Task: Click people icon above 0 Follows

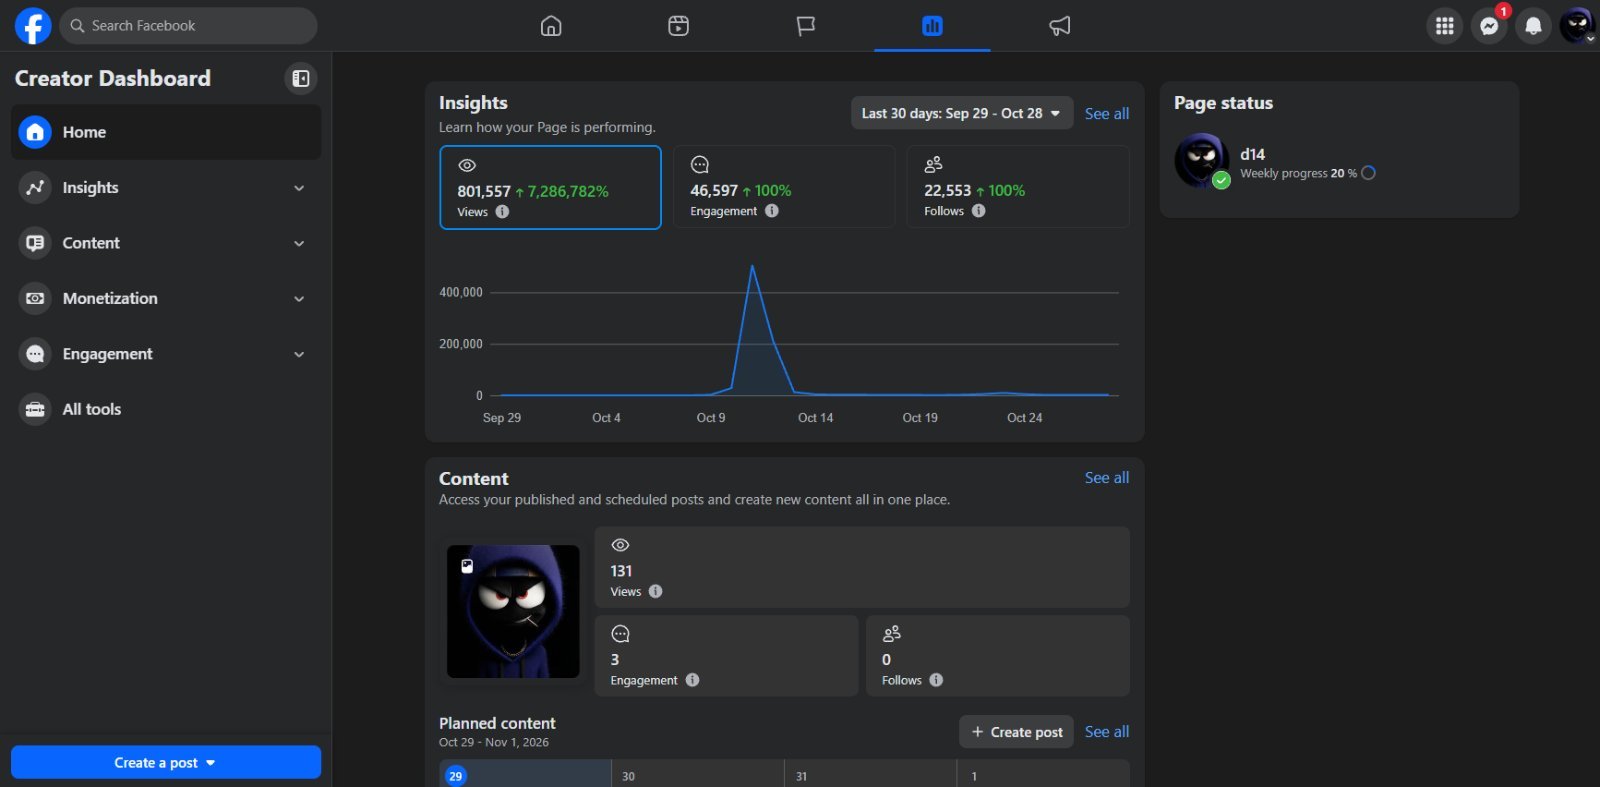Action: [892, 634]
